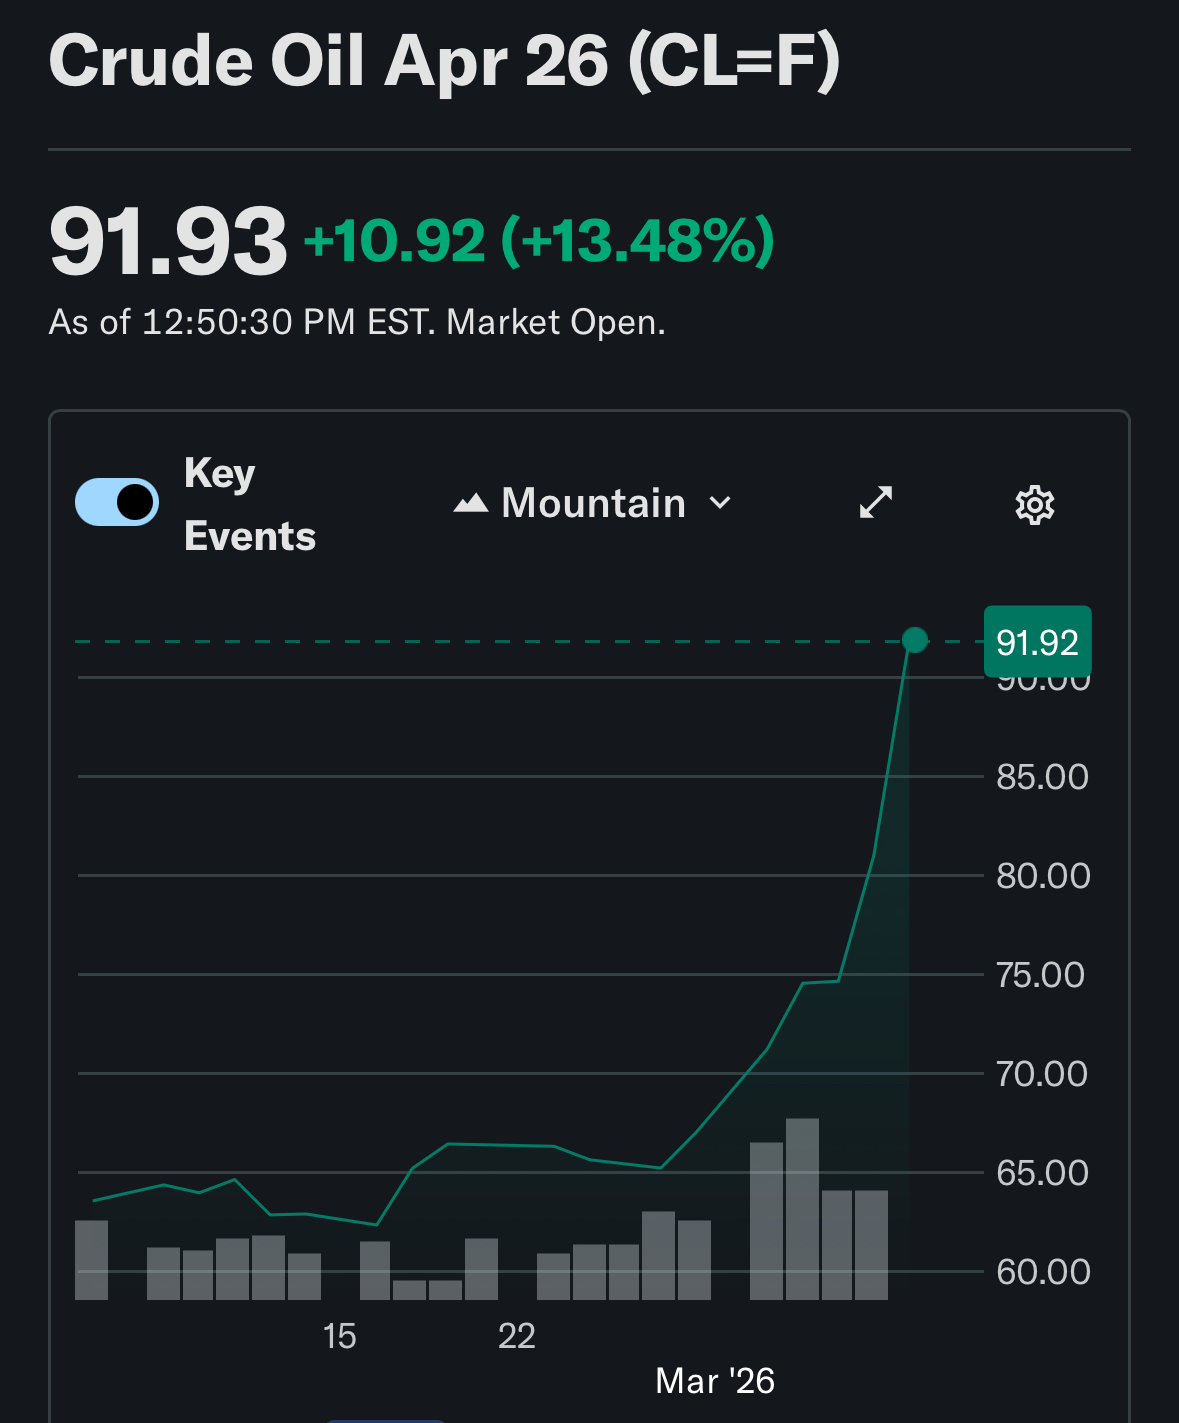This screenshot has width=1179, height=1423.
Task: Click the 60.00 price axis label
Action: click(x=1042, y=1272)
